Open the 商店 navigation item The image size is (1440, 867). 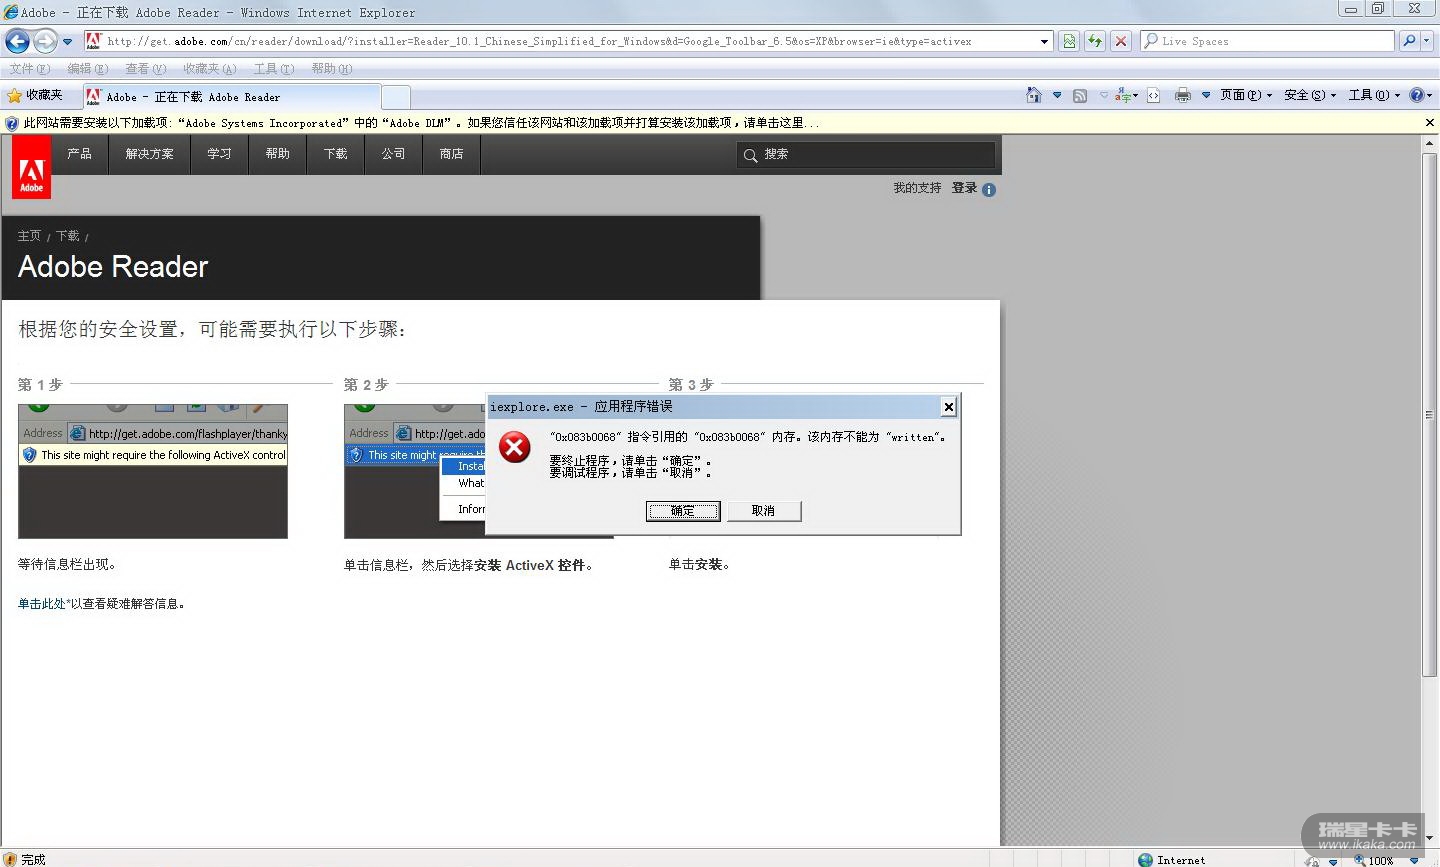point(452,154)
